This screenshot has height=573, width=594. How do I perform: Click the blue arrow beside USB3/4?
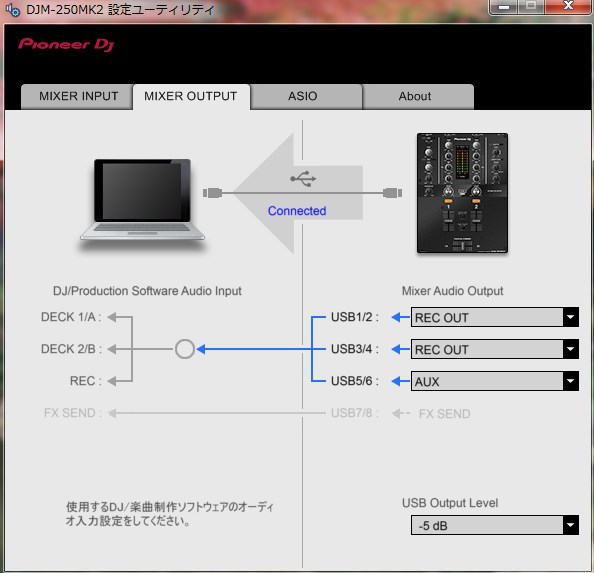click(x=400, y=349)
